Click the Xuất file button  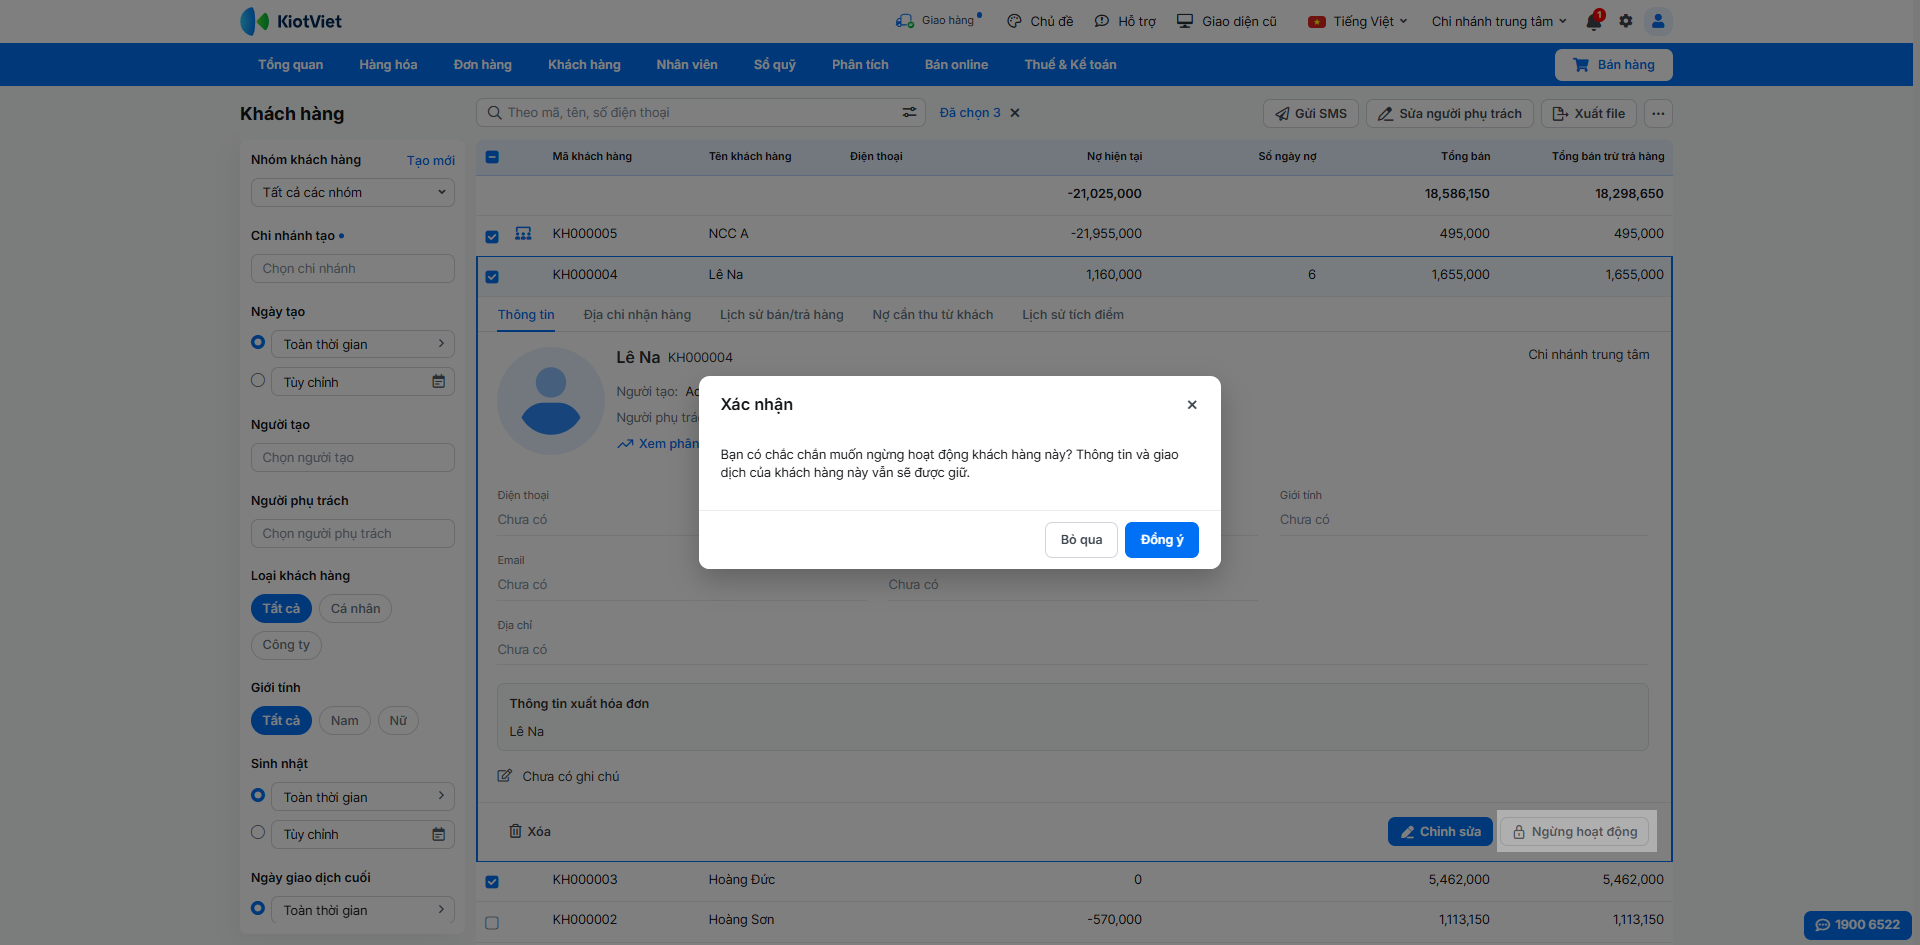point(1589,113)
